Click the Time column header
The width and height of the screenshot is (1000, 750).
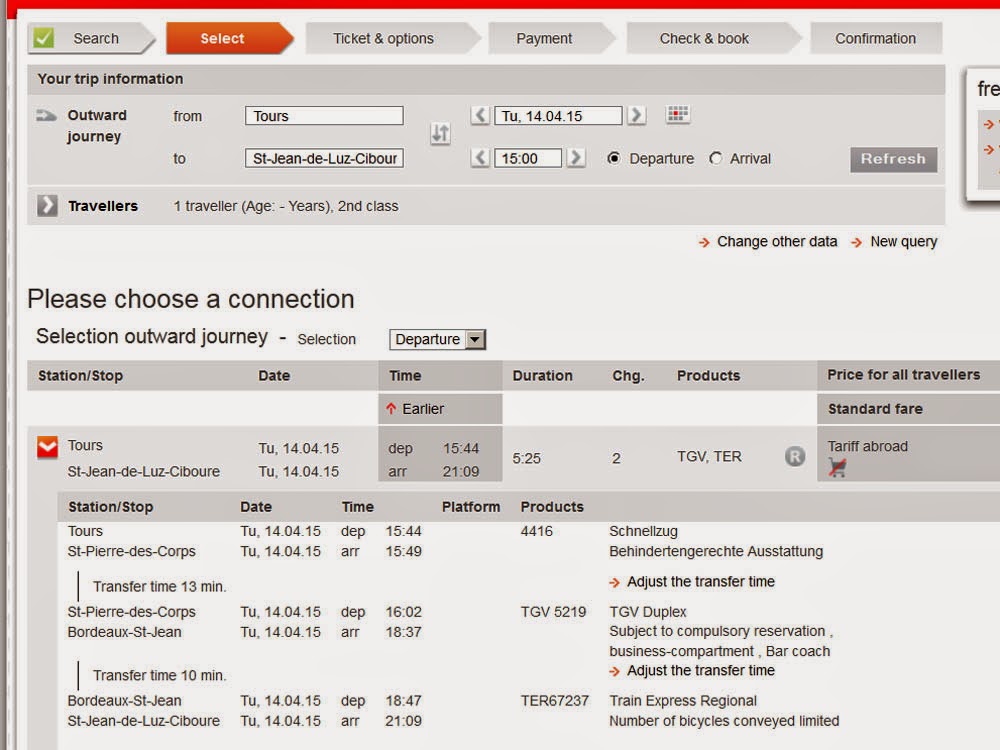click(405, 376)
